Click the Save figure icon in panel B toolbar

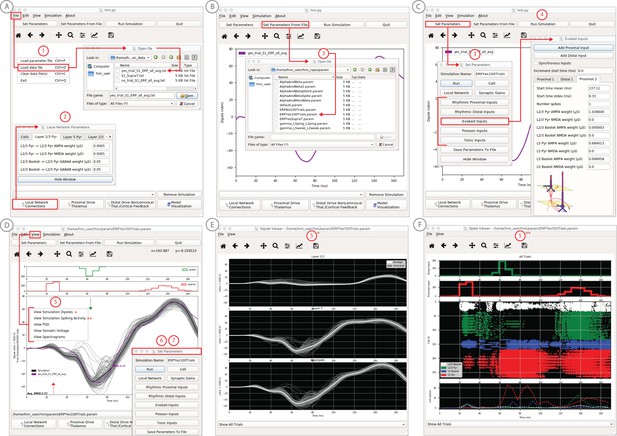[x=317, y=36]
